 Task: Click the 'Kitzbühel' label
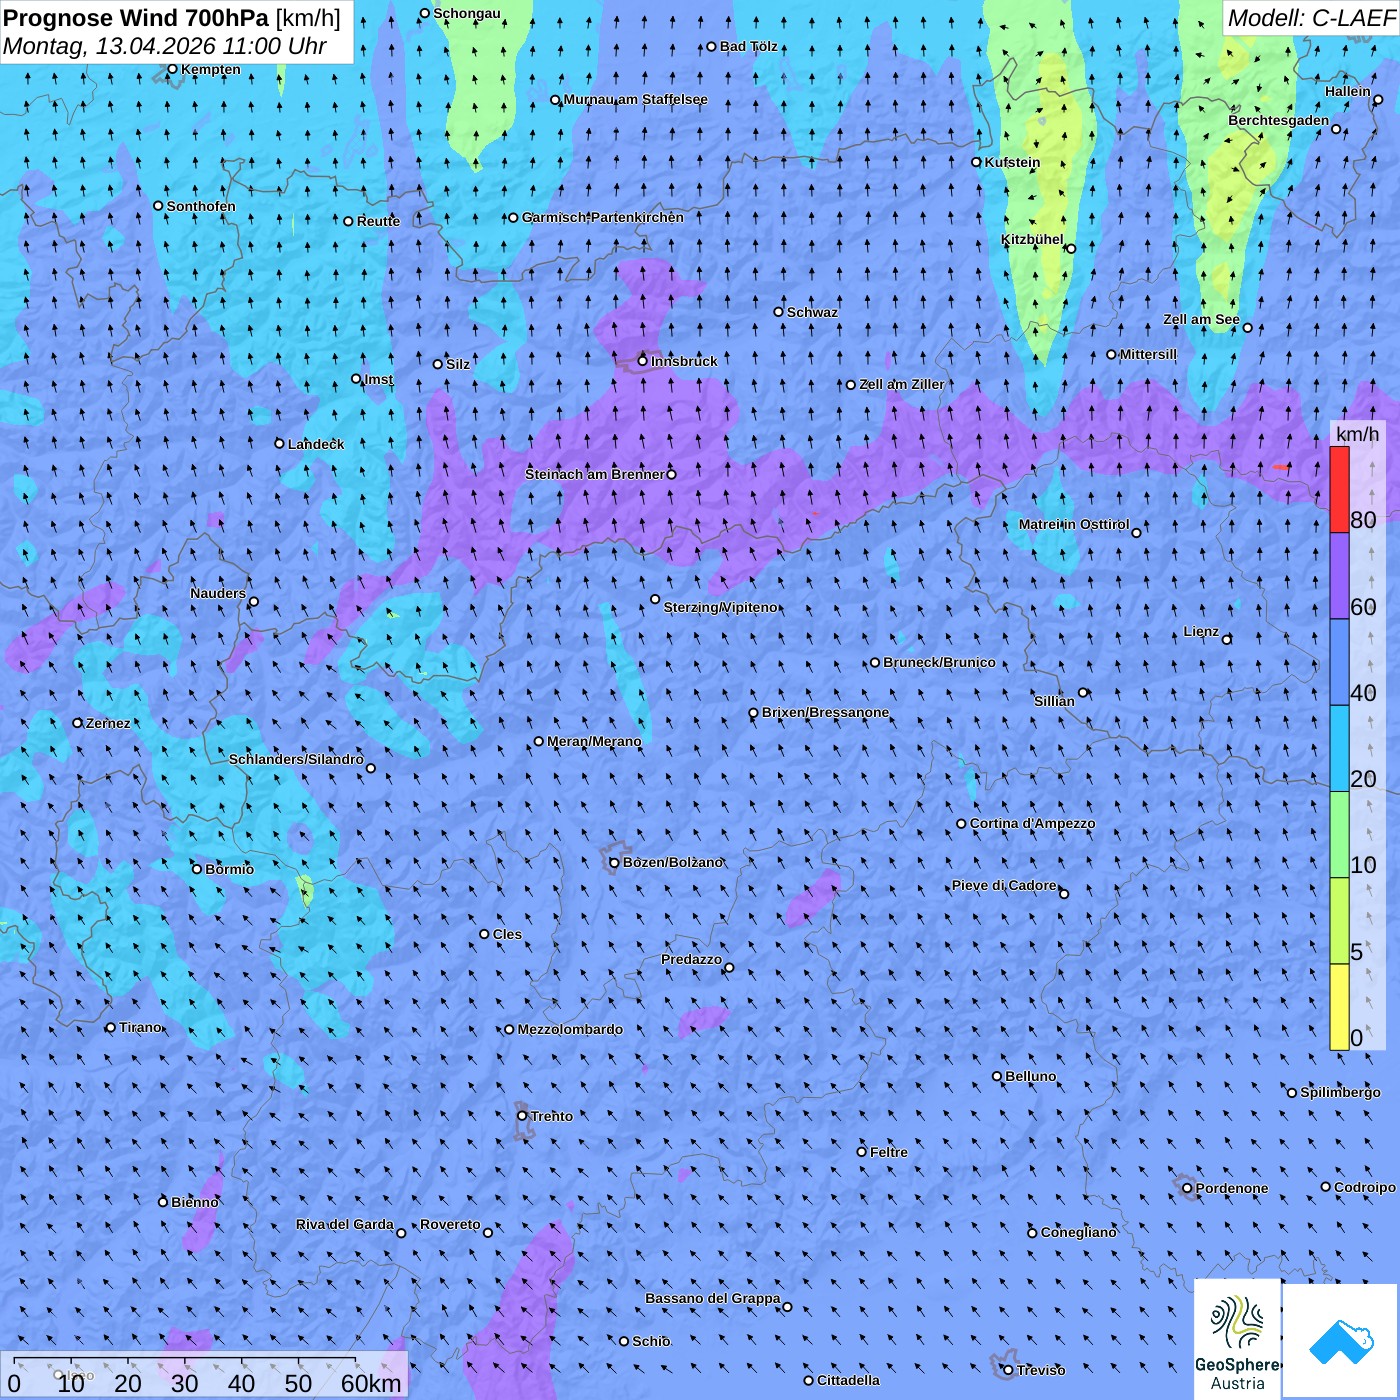pyautogui.click(x=1032, y=239)
